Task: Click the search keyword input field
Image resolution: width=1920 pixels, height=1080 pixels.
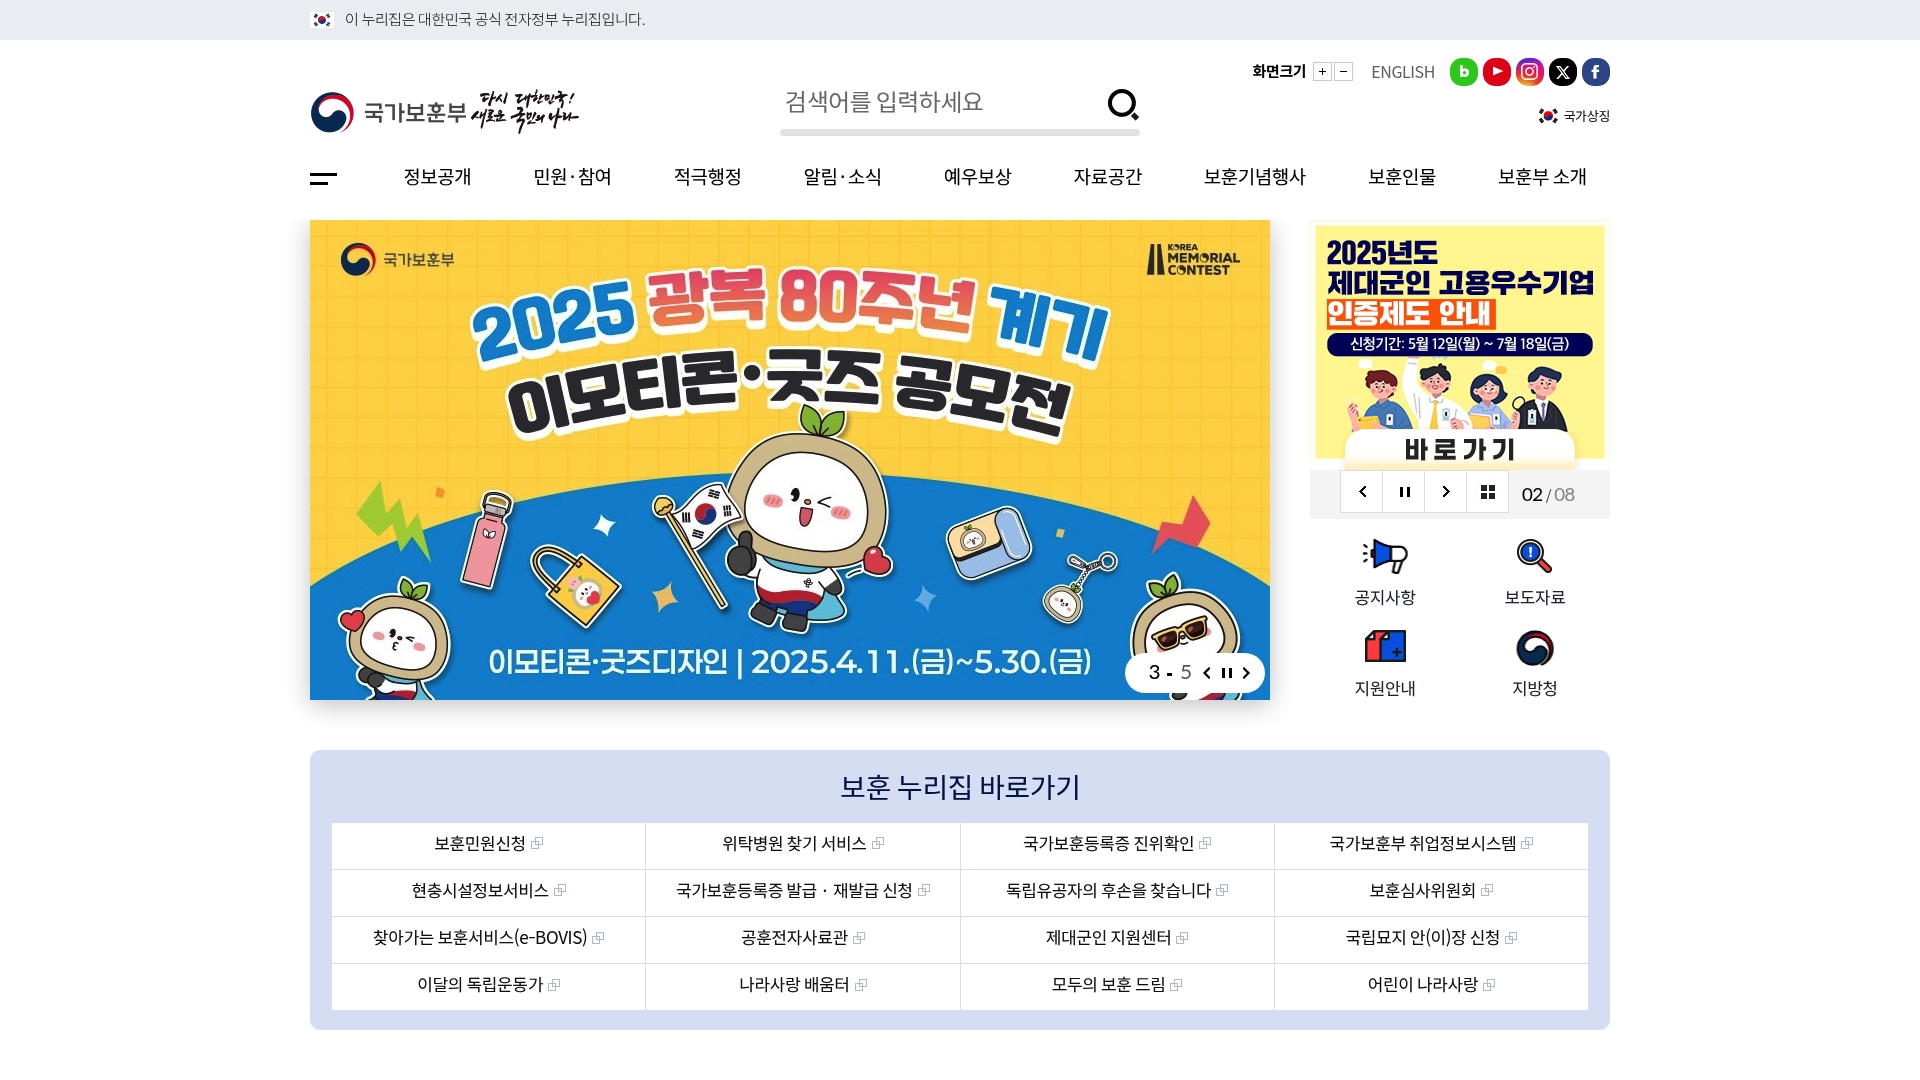Action: [x=940, y=102]
